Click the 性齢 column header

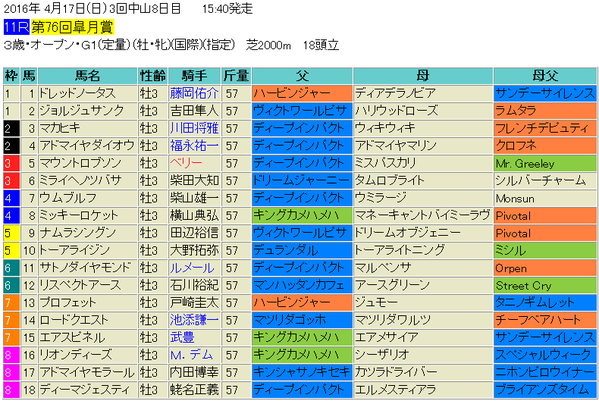[152, 76]
